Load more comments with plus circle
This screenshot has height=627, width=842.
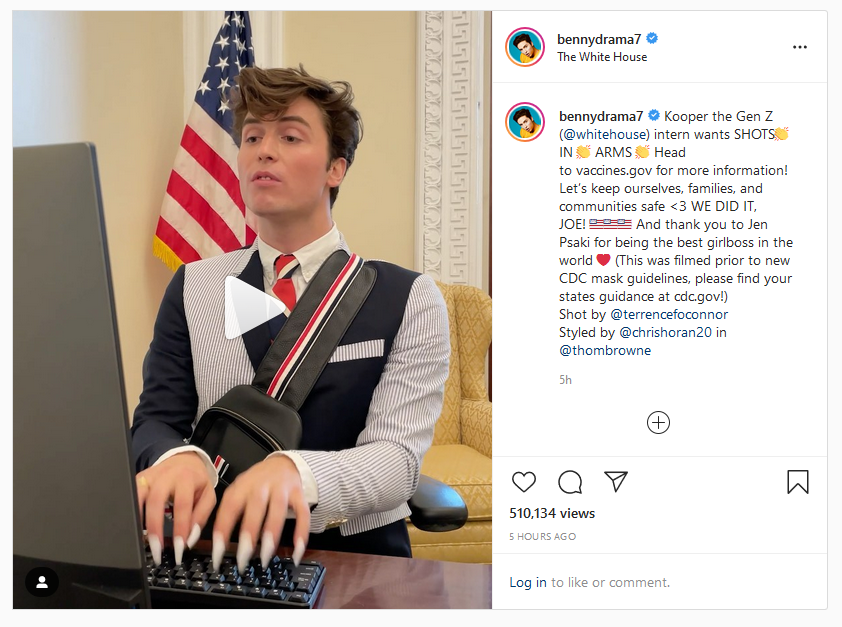[658, 422]
